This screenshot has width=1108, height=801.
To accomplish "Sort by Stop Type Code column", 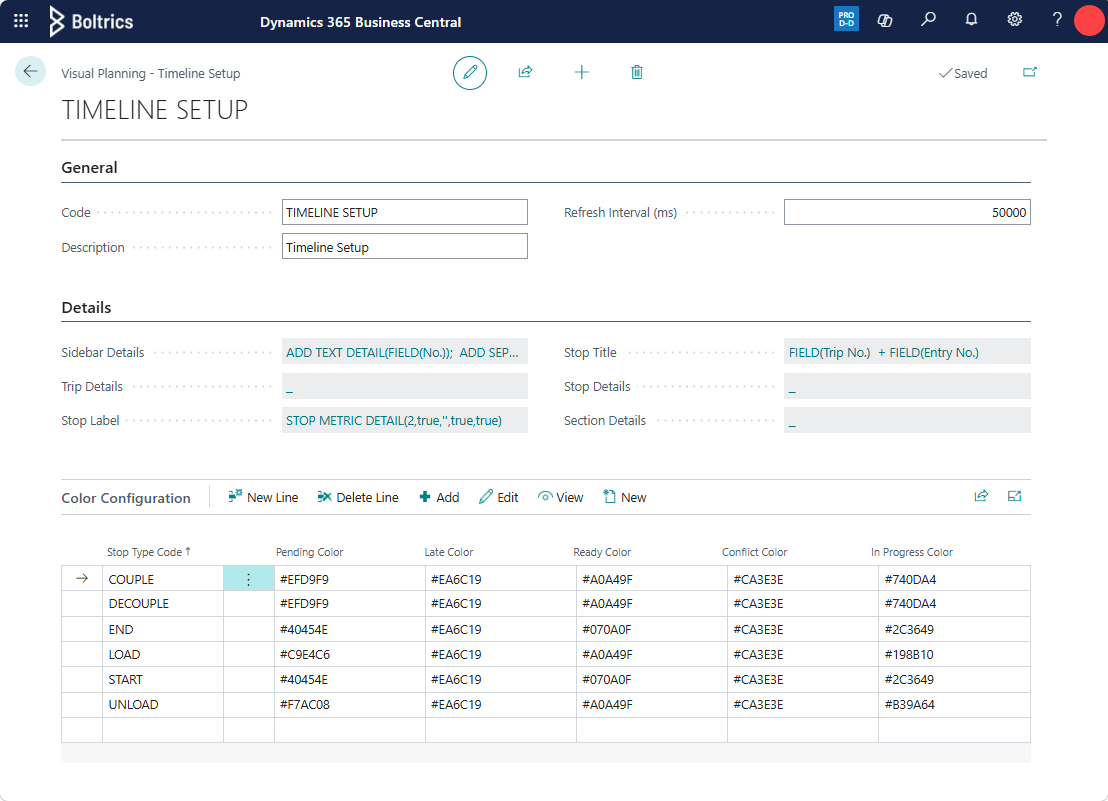I will 148,552.
